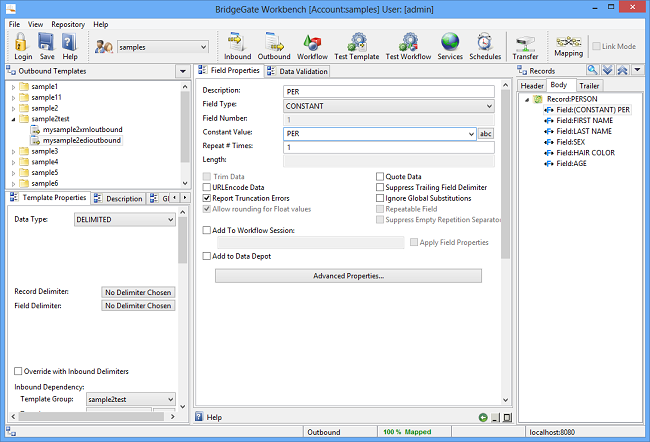The width and height of the screenshot is (650, 442).
Task: Expand all records with double-down arrow icon
Action: (607, 70)
